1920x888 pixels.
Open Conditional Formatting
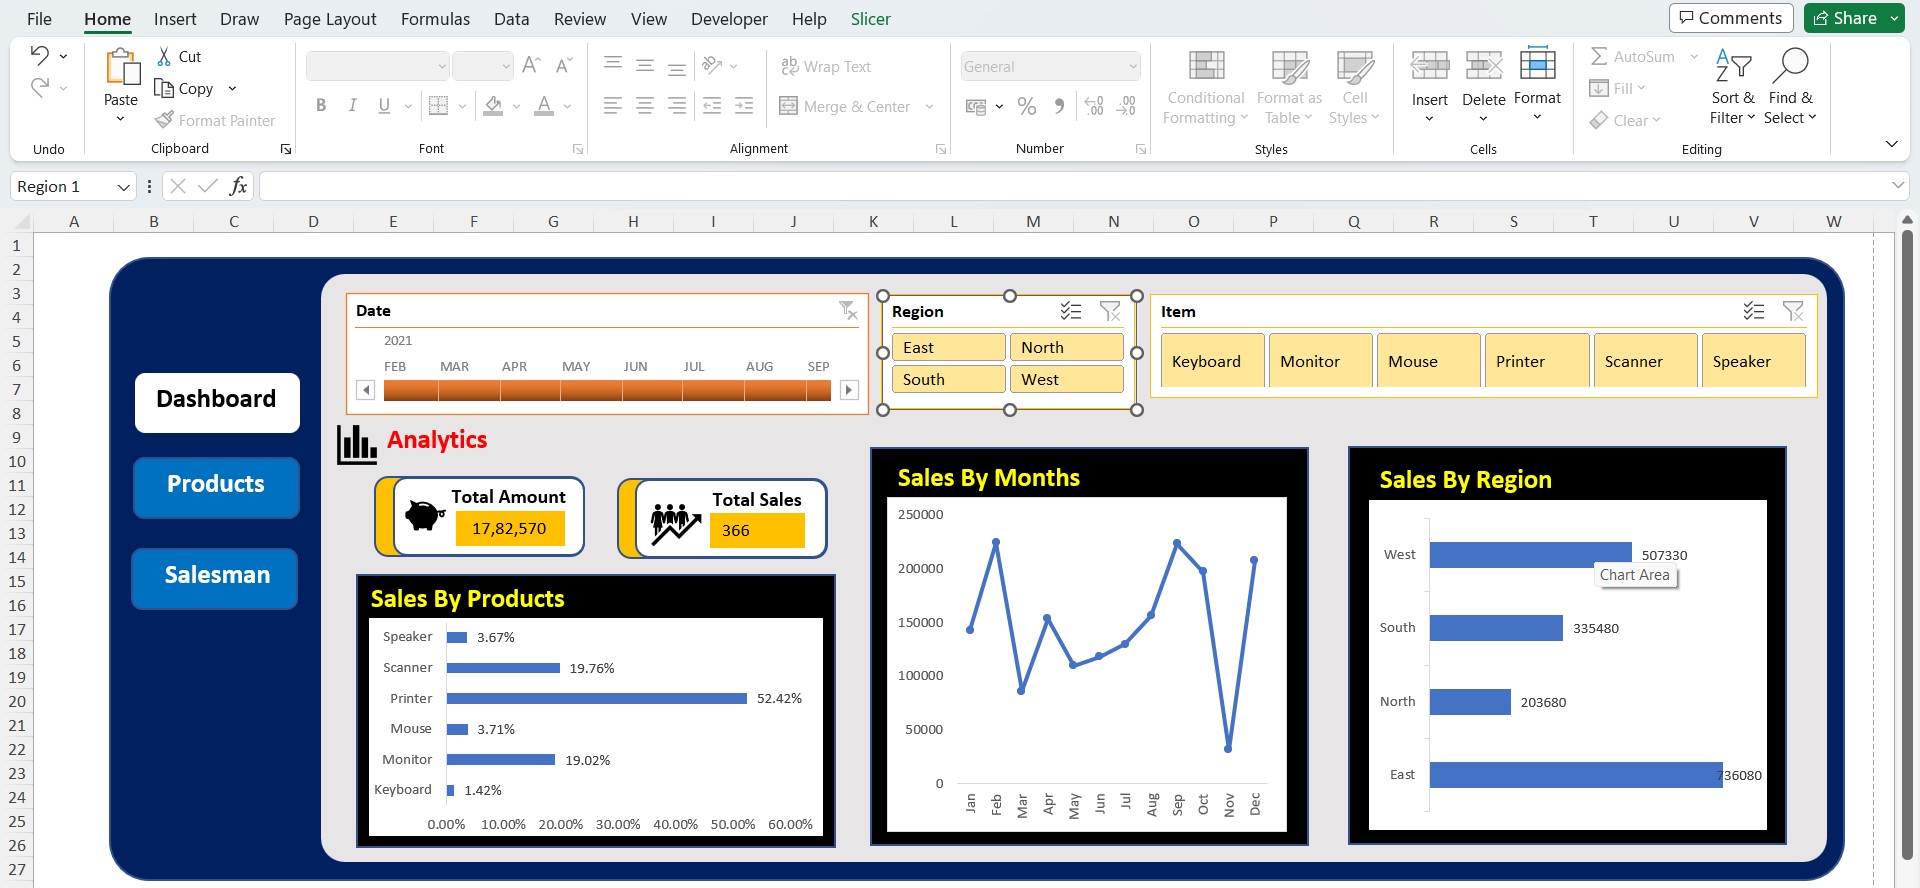point(1206,88)
